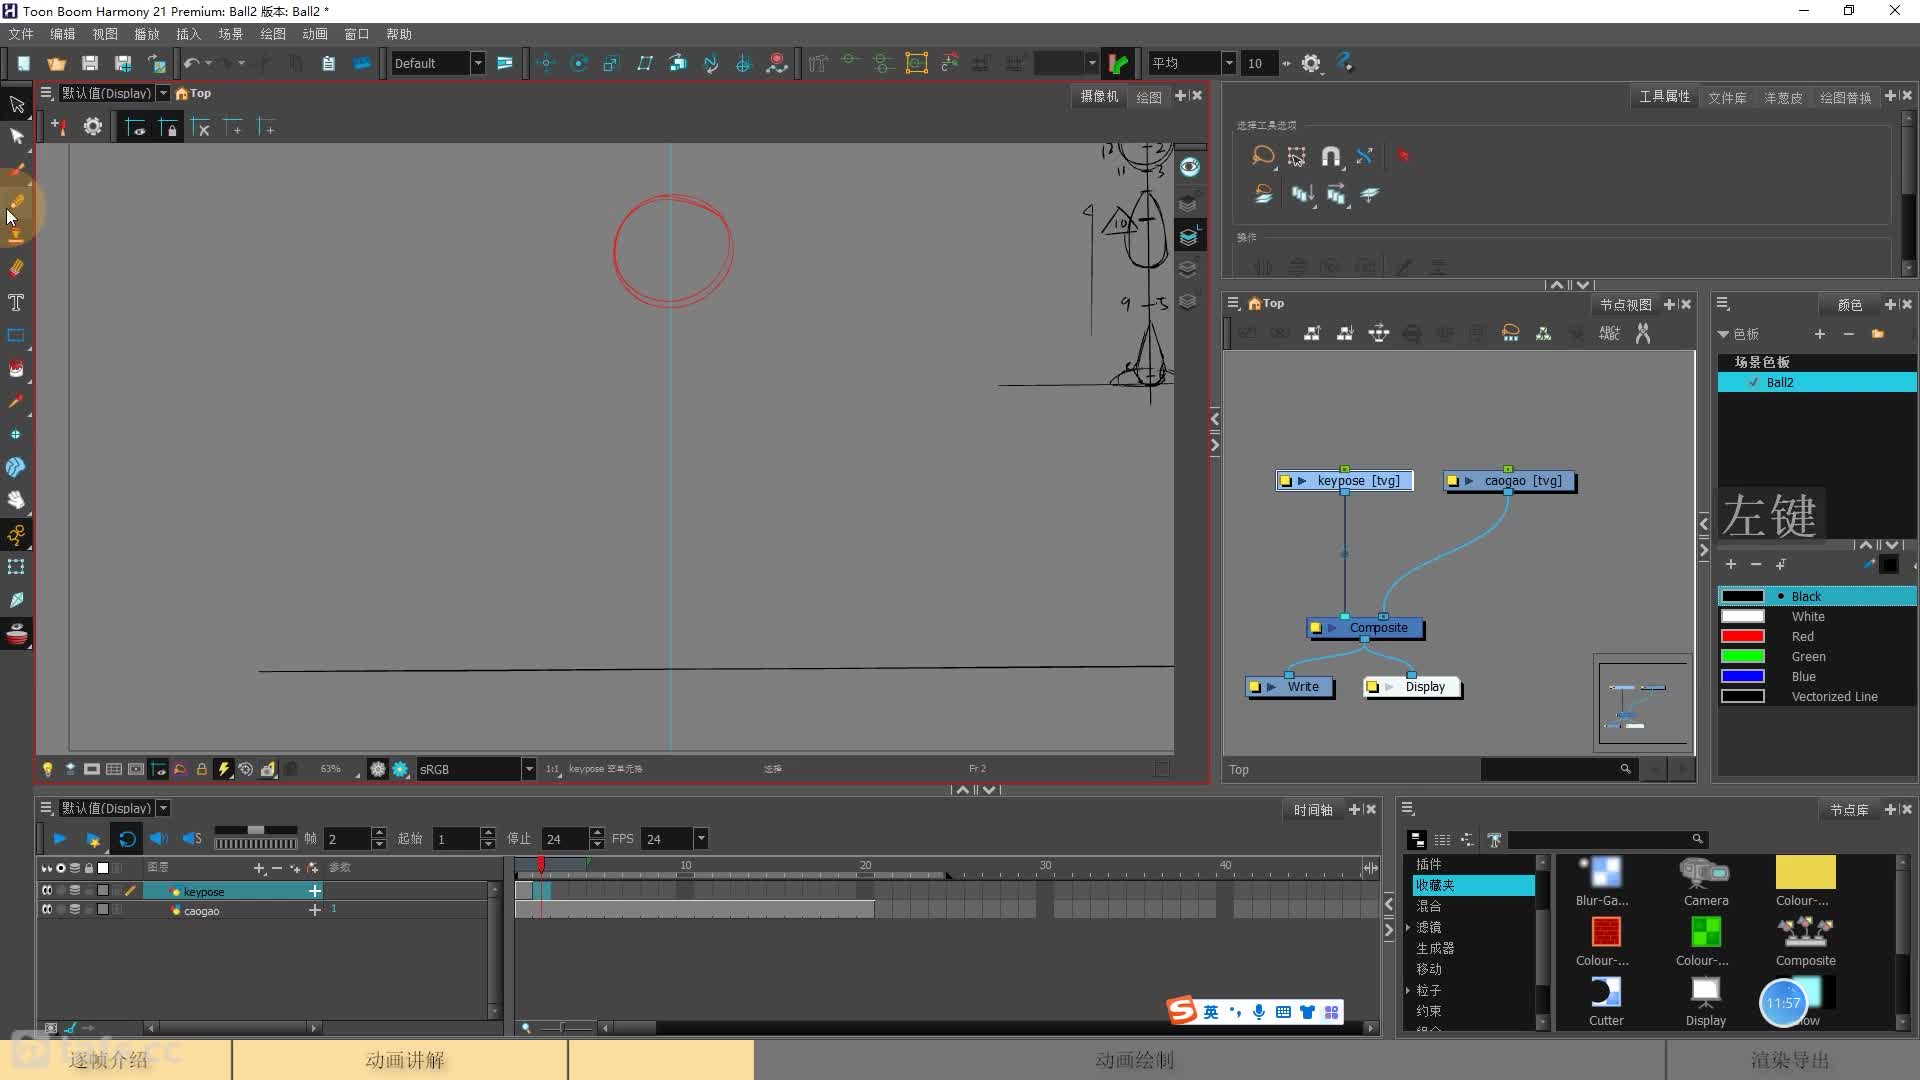Screen dimensions: 1920x1080
Task: Select the Composite node in the Node View
Action: click(1367, 628)
